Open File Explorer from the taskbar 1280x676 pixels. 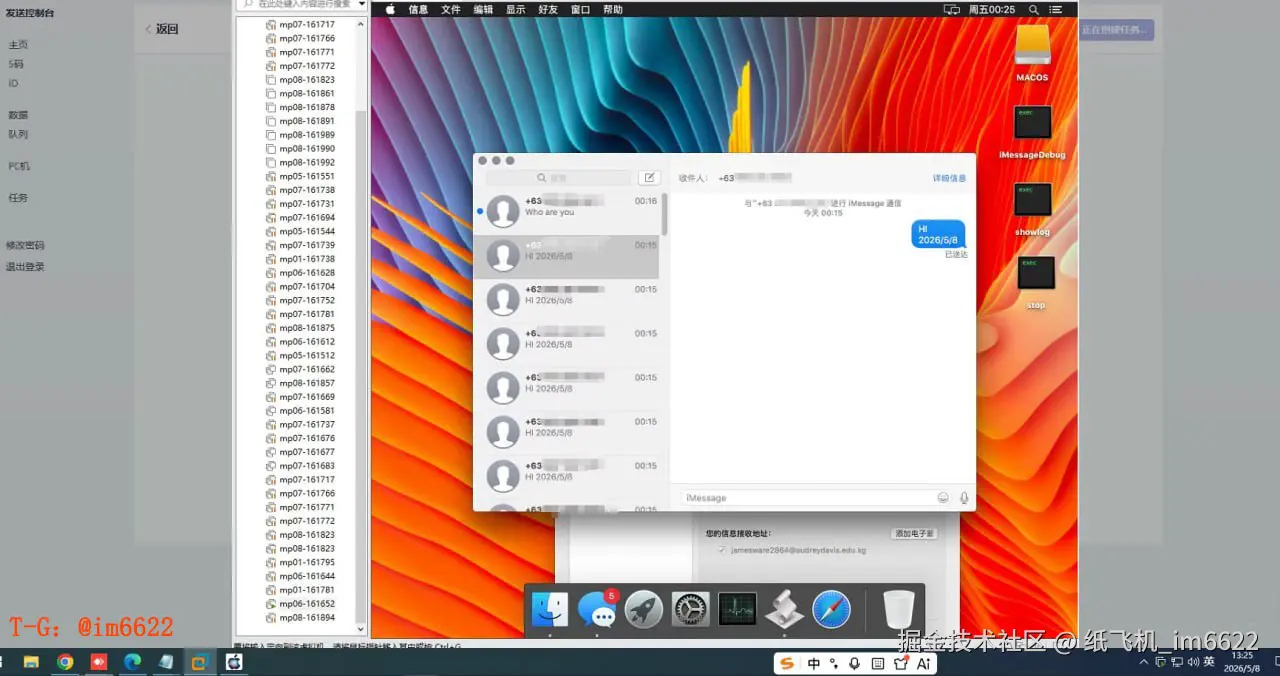31,662
